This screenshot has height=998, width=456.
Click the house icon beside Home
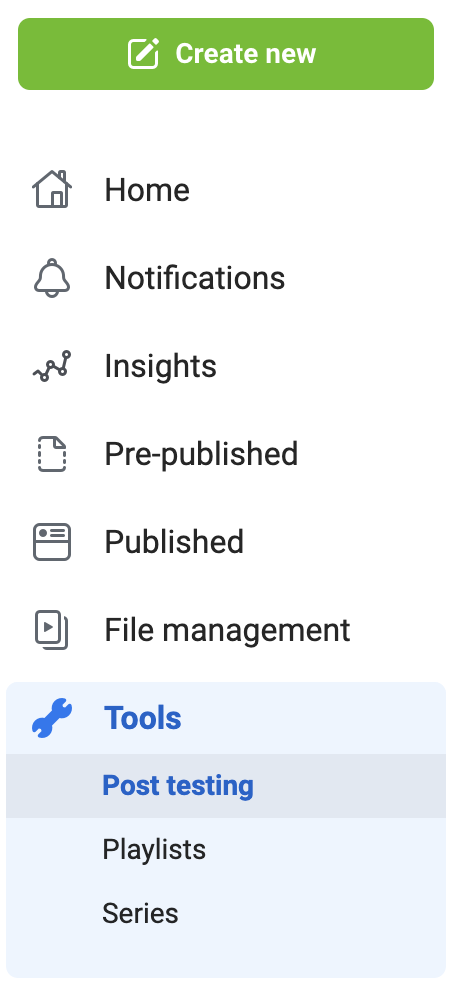52,189
